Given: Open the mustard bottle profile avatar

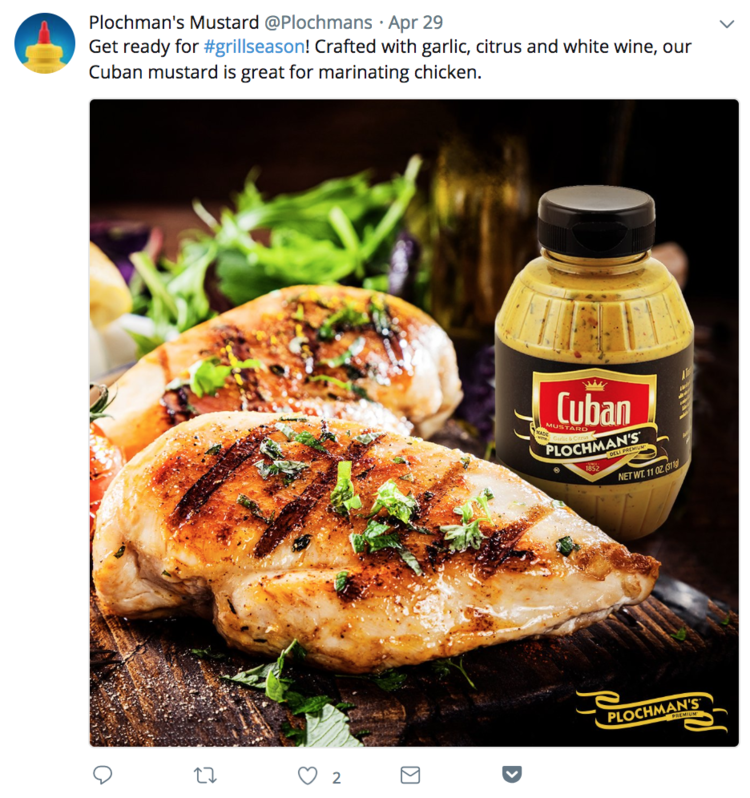Looking at the screenshot, I should click(x=45, y=43).
